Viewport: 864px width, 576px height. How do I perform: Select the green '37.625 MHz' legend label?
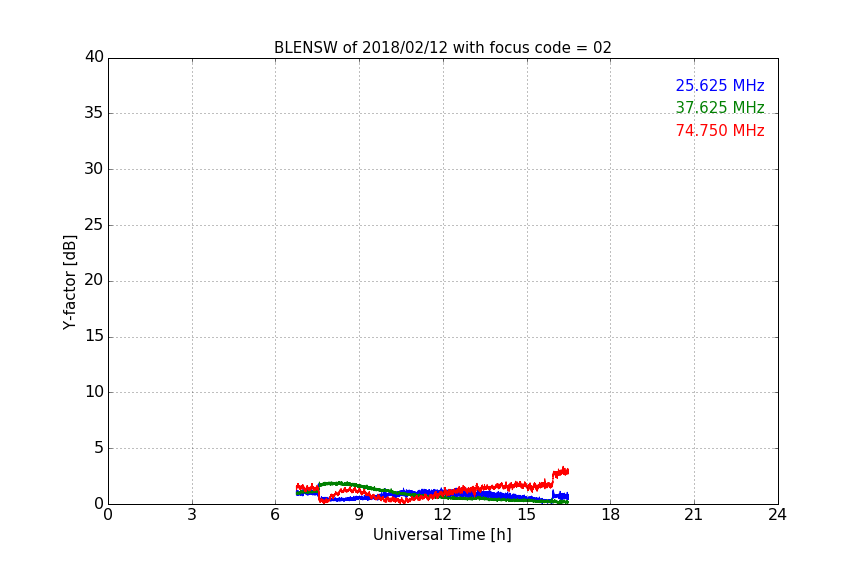coord(720,107)
